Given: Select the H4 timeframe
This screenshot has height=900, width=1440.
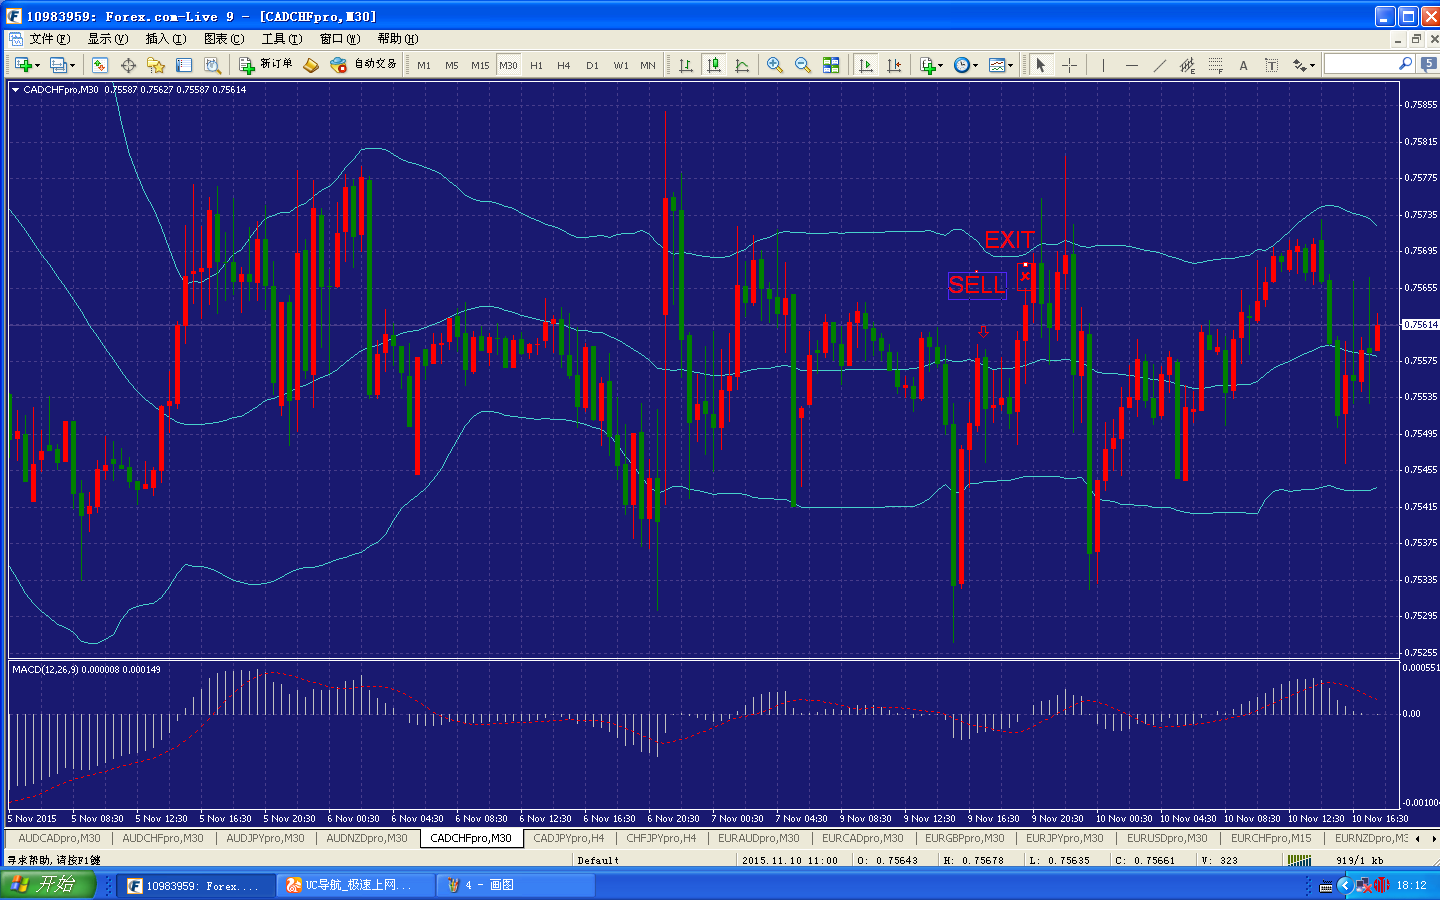Looking at the screenshot, I should click(x=564, y=65).
